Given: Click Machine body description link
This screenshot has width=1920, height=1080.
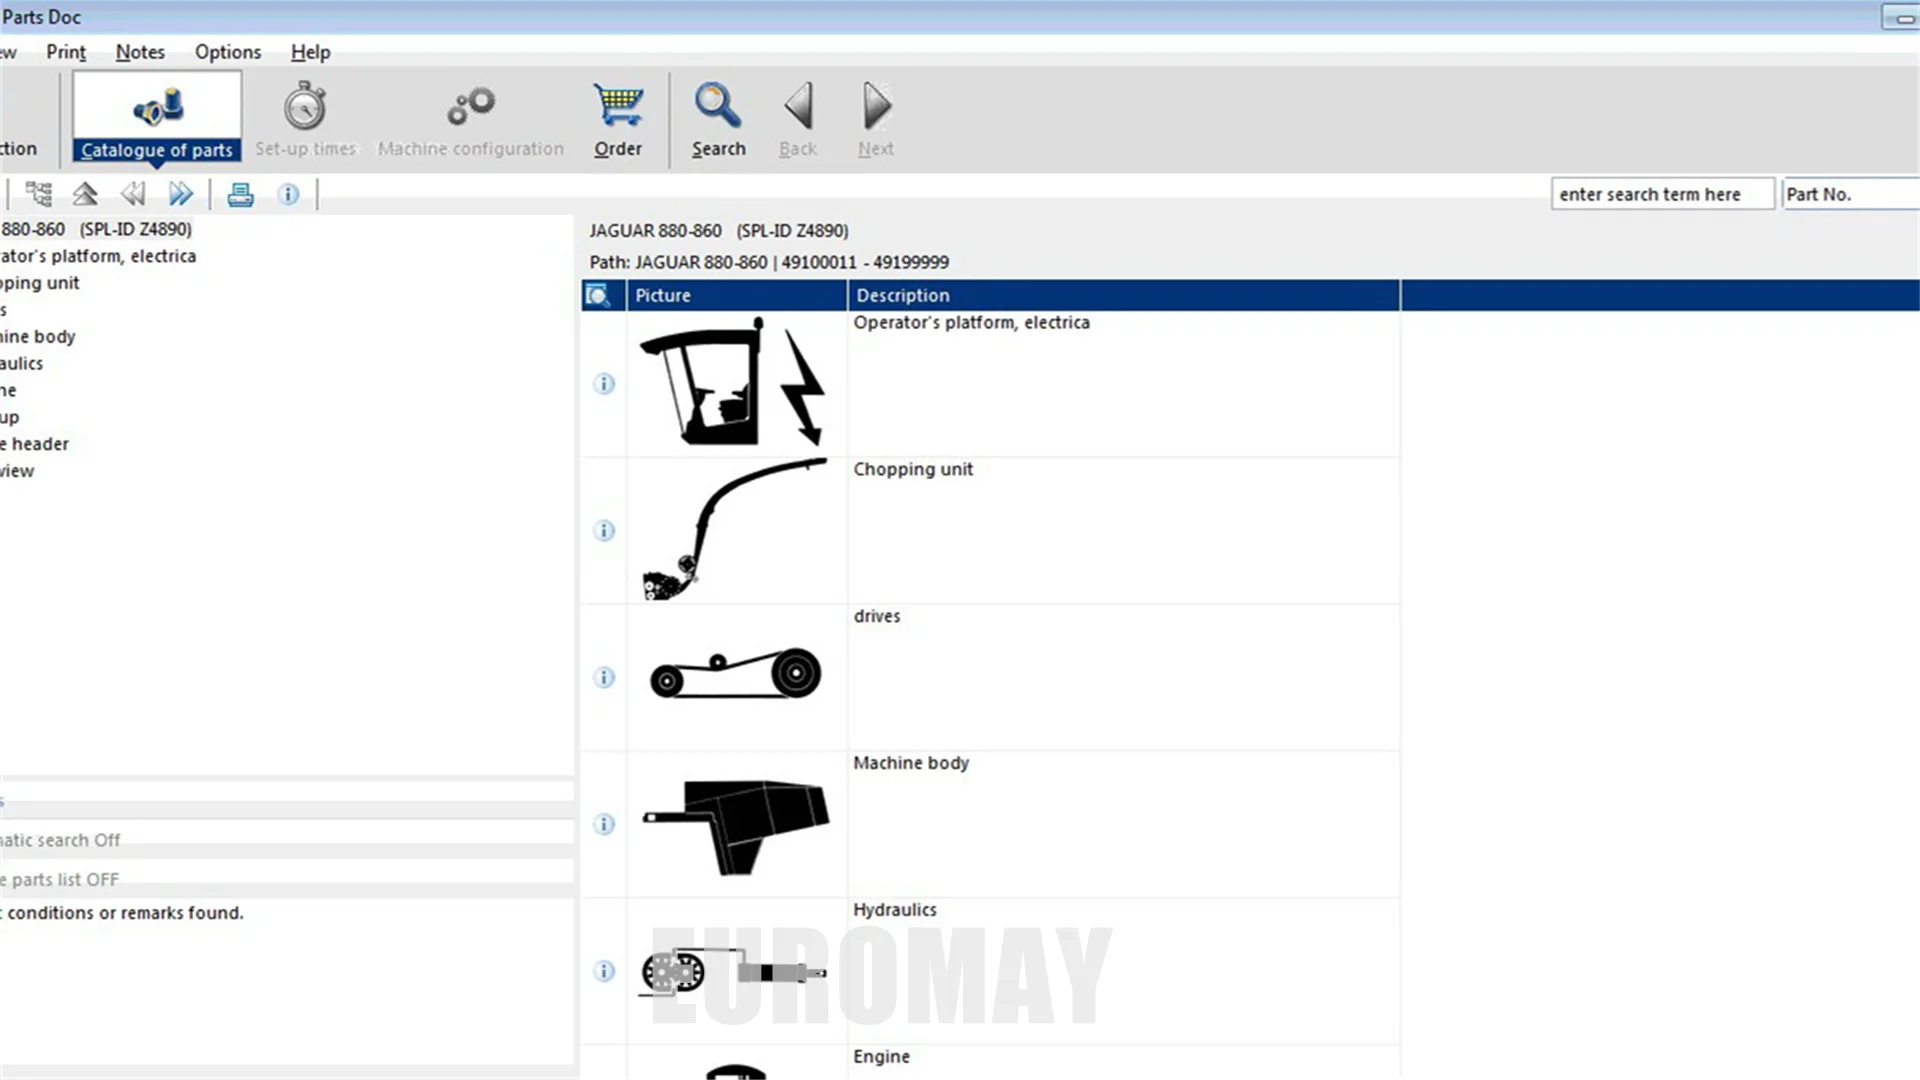Looking at the screenshot, I should click(911, 763).
